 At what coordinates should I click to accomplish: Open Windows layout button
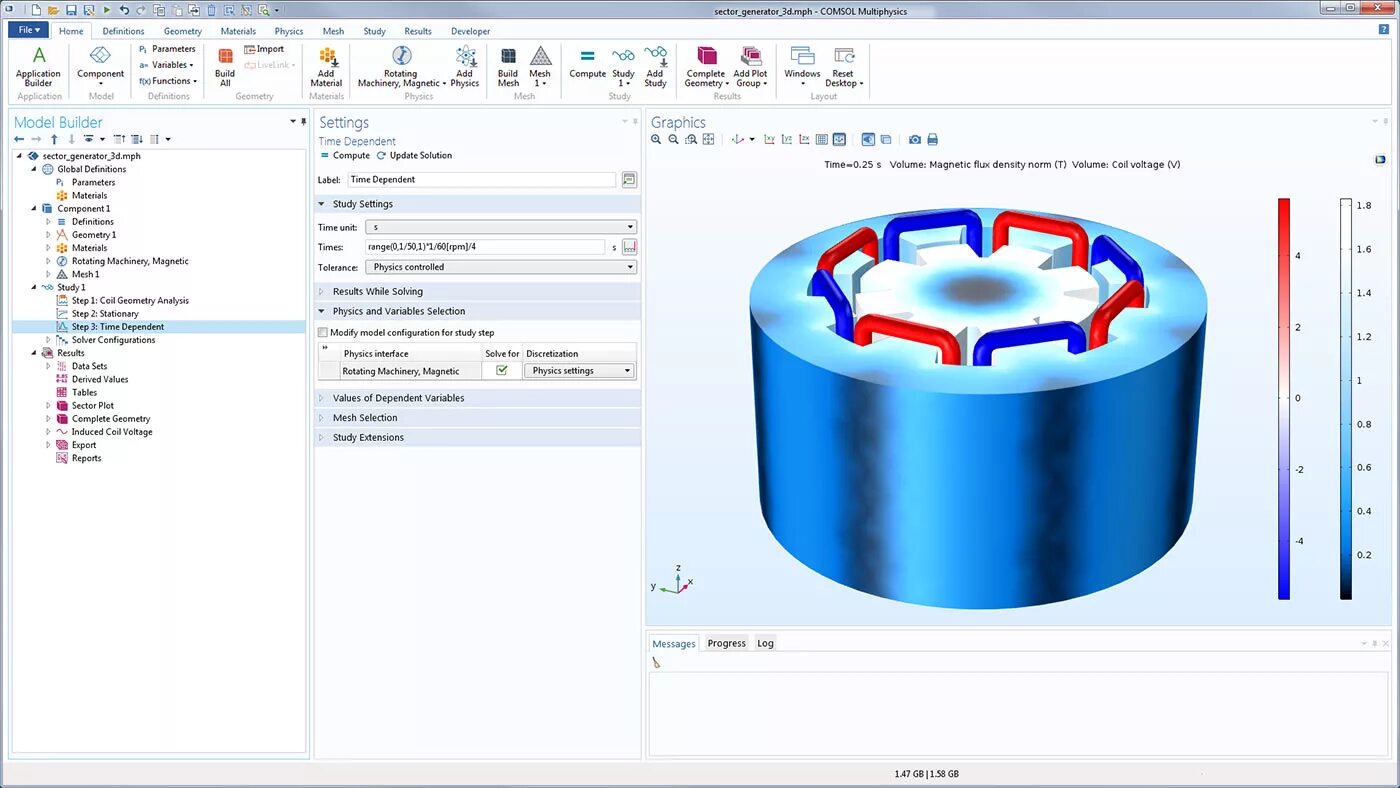[x=802, y=66]
